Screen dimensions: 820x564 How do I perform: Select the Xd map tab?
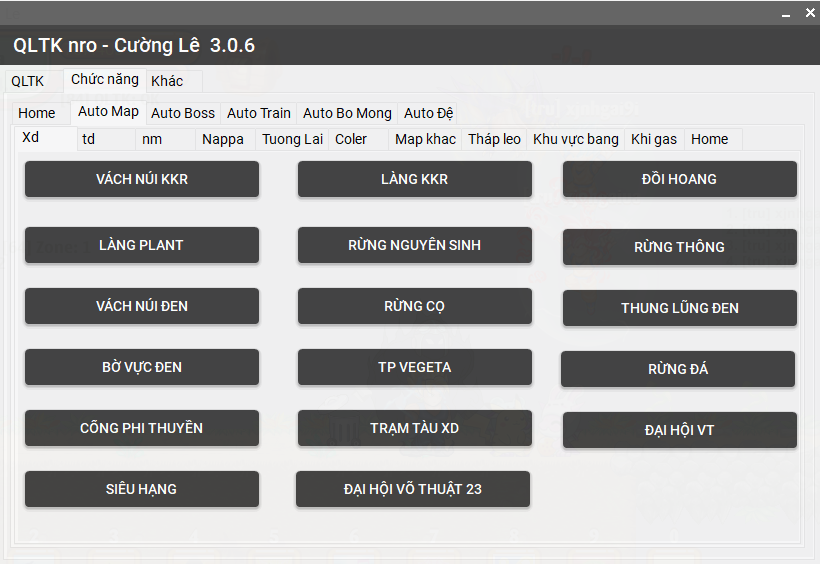coord(45,138)
